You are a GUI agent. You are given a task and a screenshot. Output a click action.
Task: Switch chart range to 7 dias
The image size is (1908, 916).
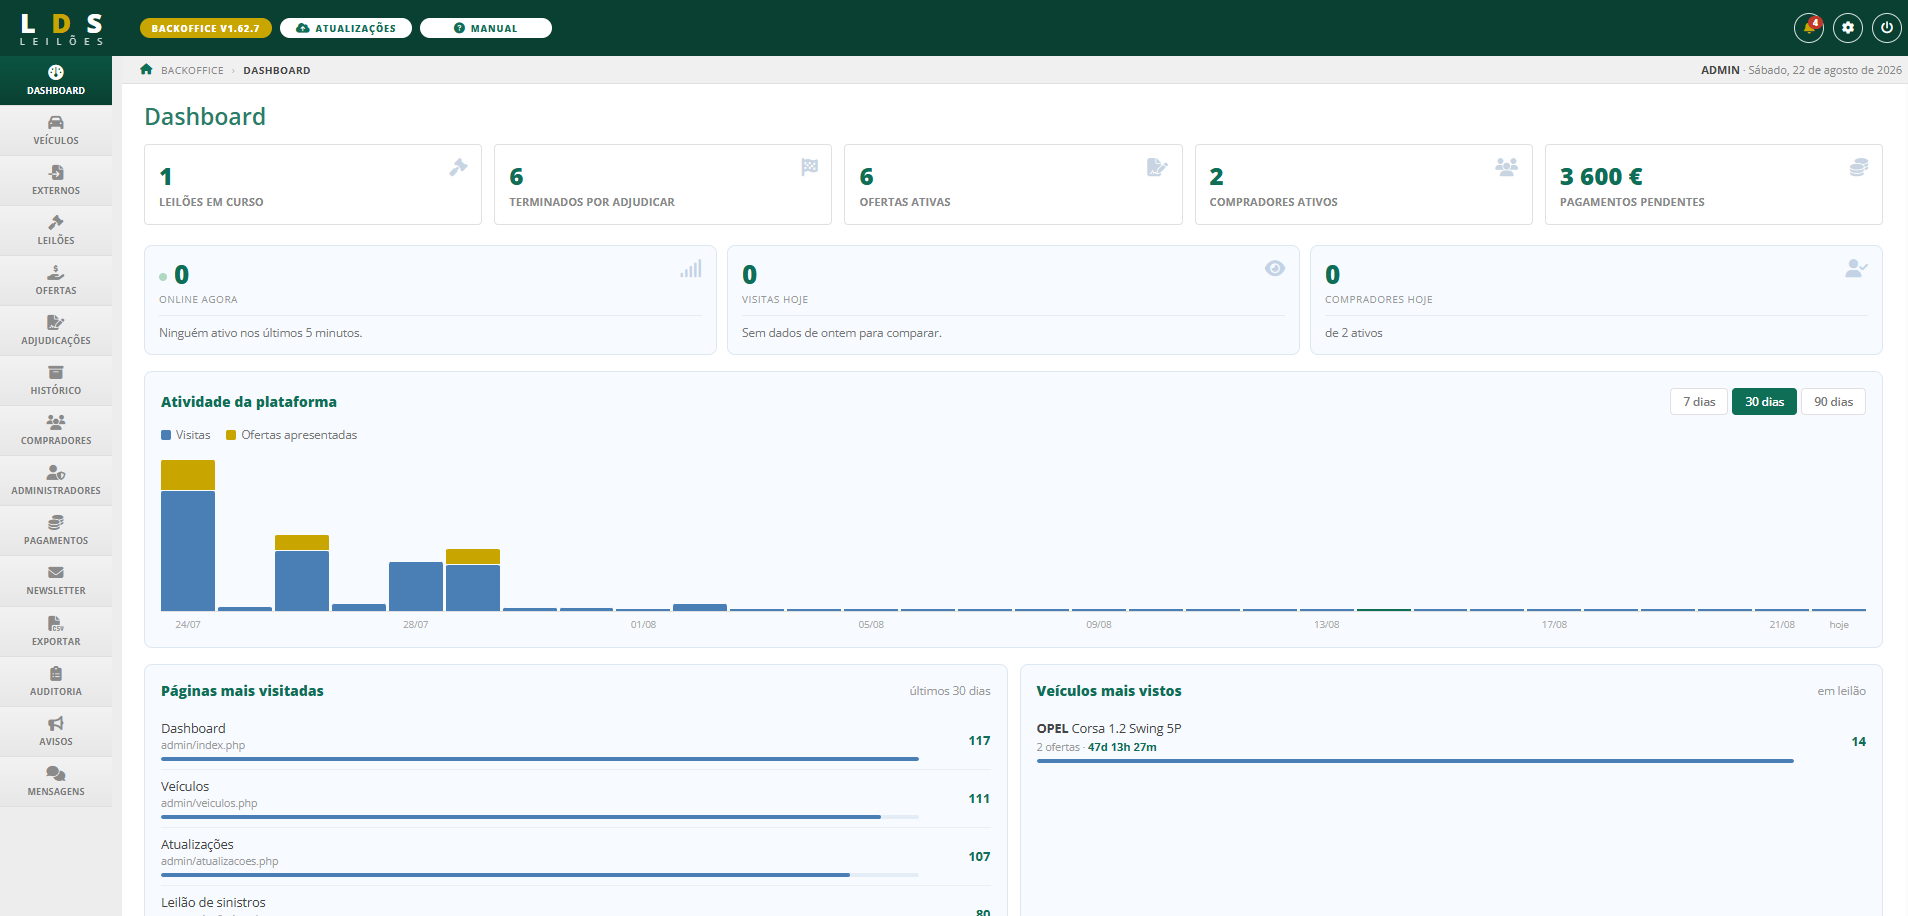click(1698, 402)
